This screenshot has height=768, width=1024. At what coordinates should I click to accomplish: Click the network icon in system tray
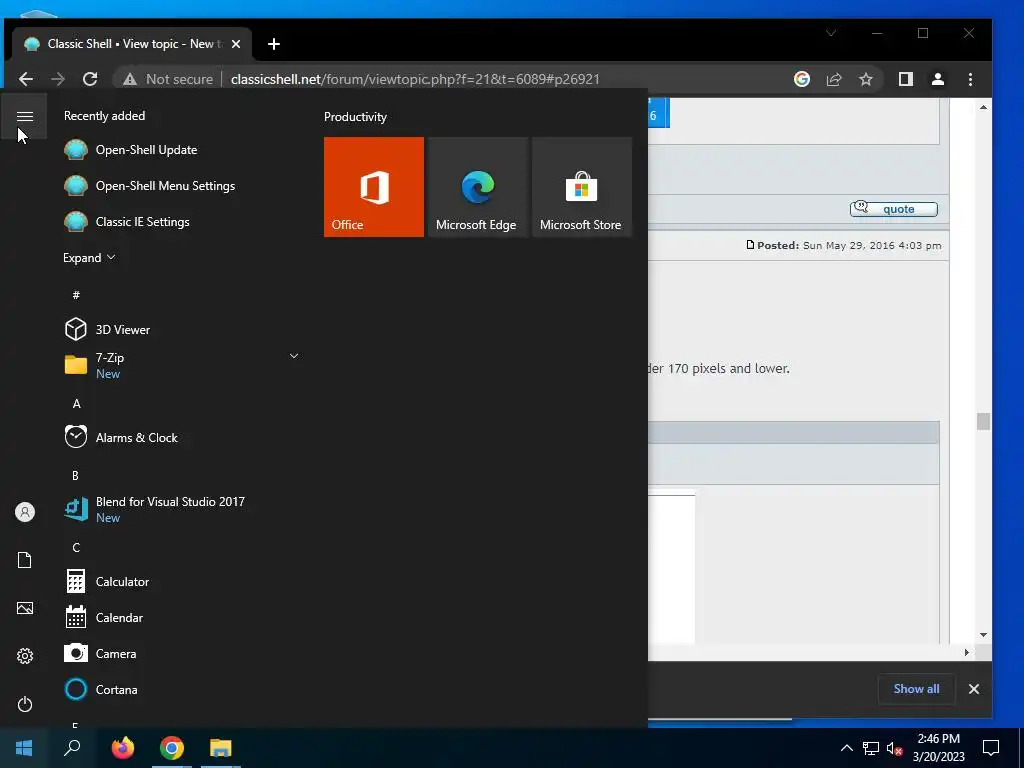[871, 748]
